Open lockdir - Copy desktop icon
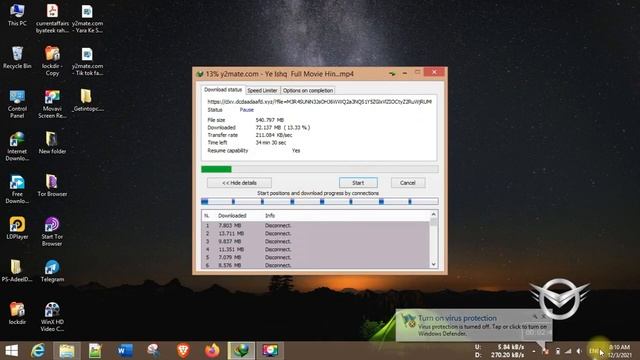 (x=52, y=61)
